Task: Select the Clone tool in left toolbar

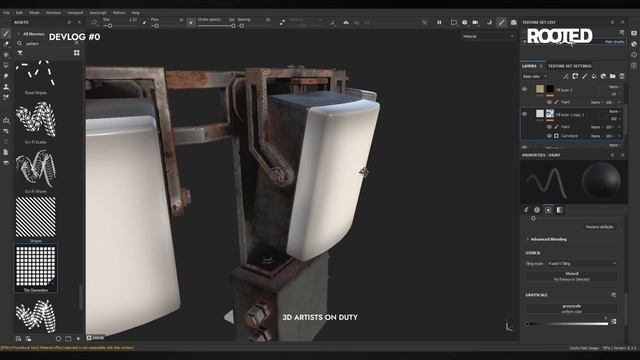Action: (x=6, y=87)
